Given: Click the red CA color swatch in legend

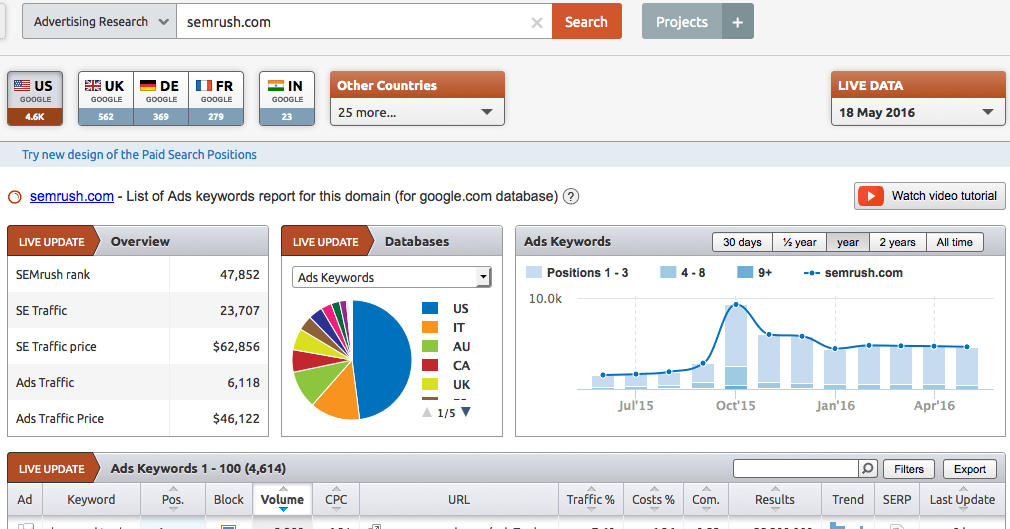Looking at the screenshot, I should coord(430,365).
